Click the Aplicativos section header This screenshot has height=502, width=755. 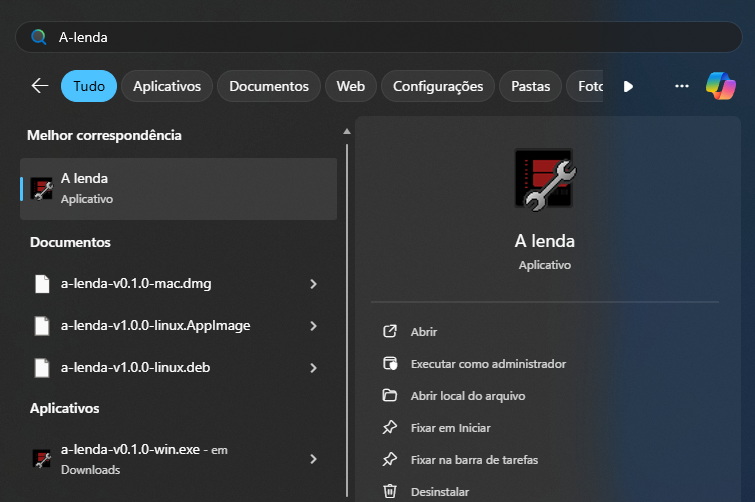(x=65, y=408)
